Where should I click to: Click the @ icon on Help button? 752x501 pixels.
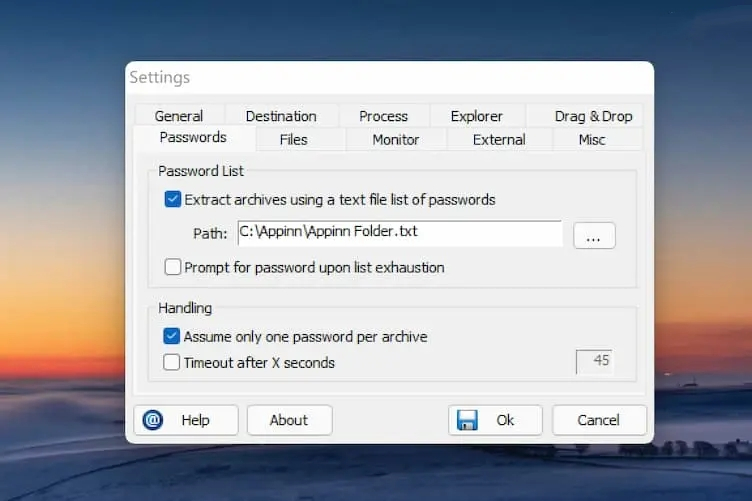[153, 420]
